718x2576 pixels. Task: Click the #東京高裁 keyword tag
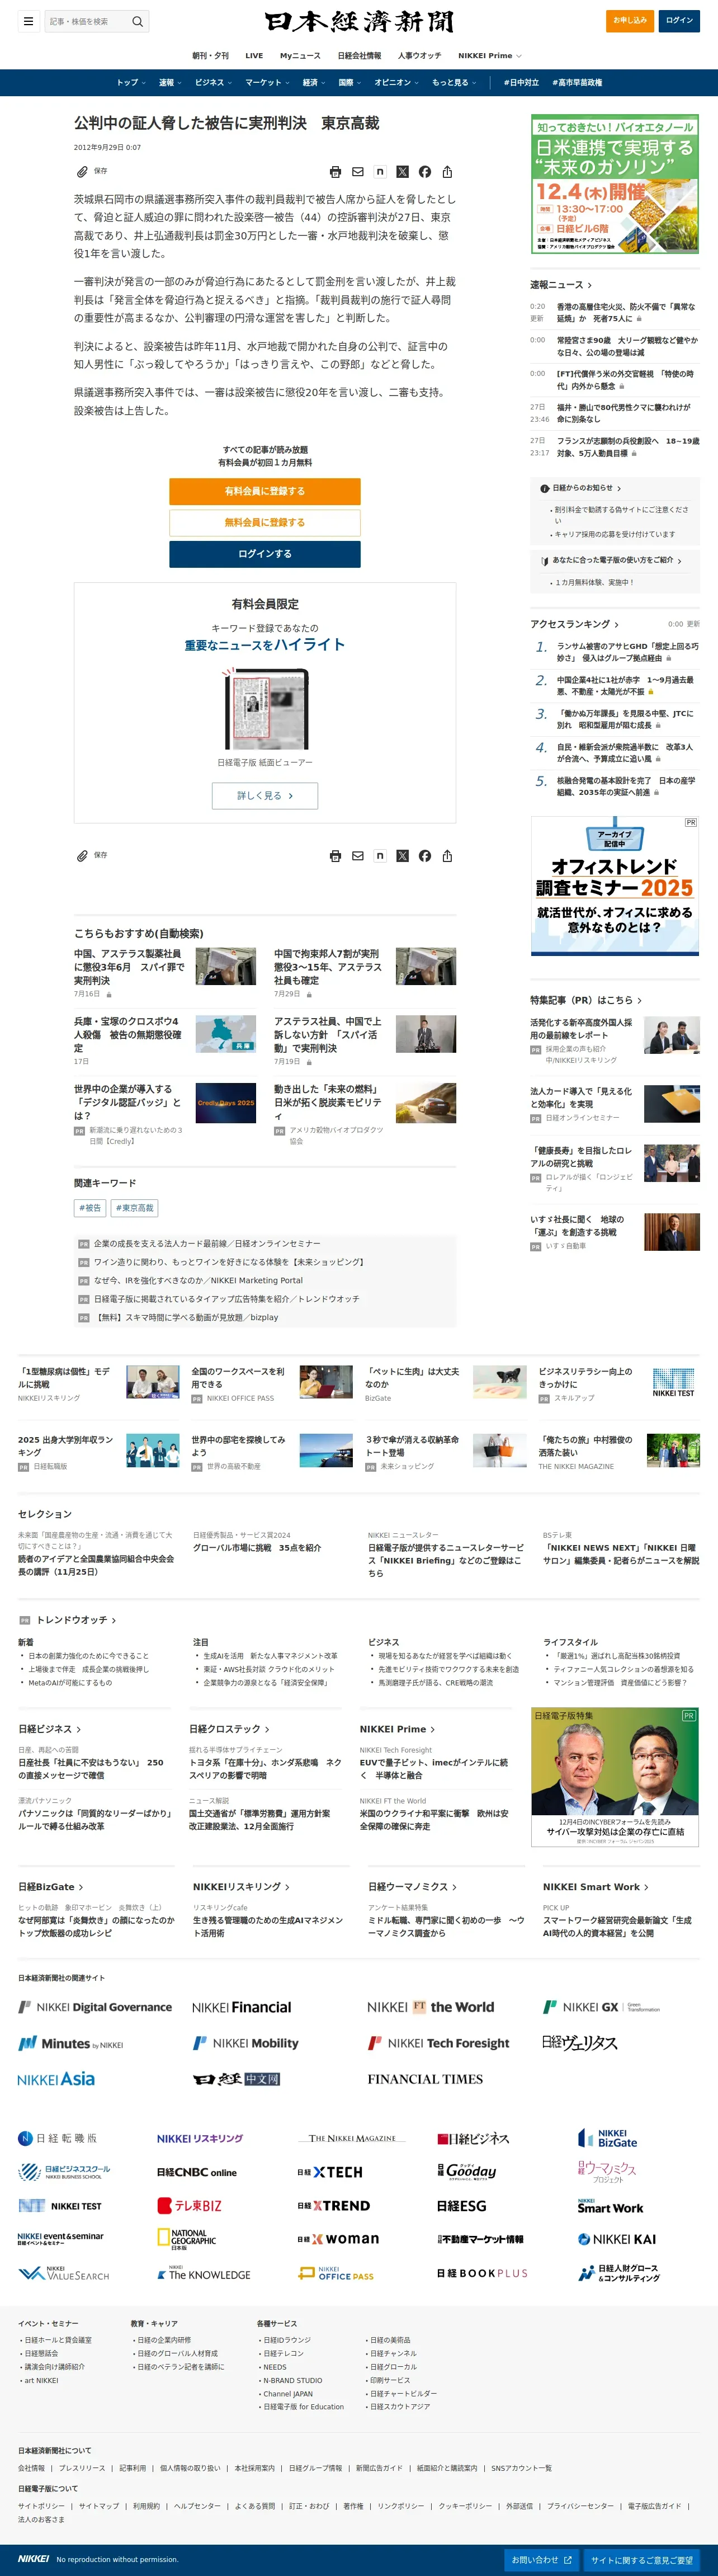click(x=135, y=1208)
